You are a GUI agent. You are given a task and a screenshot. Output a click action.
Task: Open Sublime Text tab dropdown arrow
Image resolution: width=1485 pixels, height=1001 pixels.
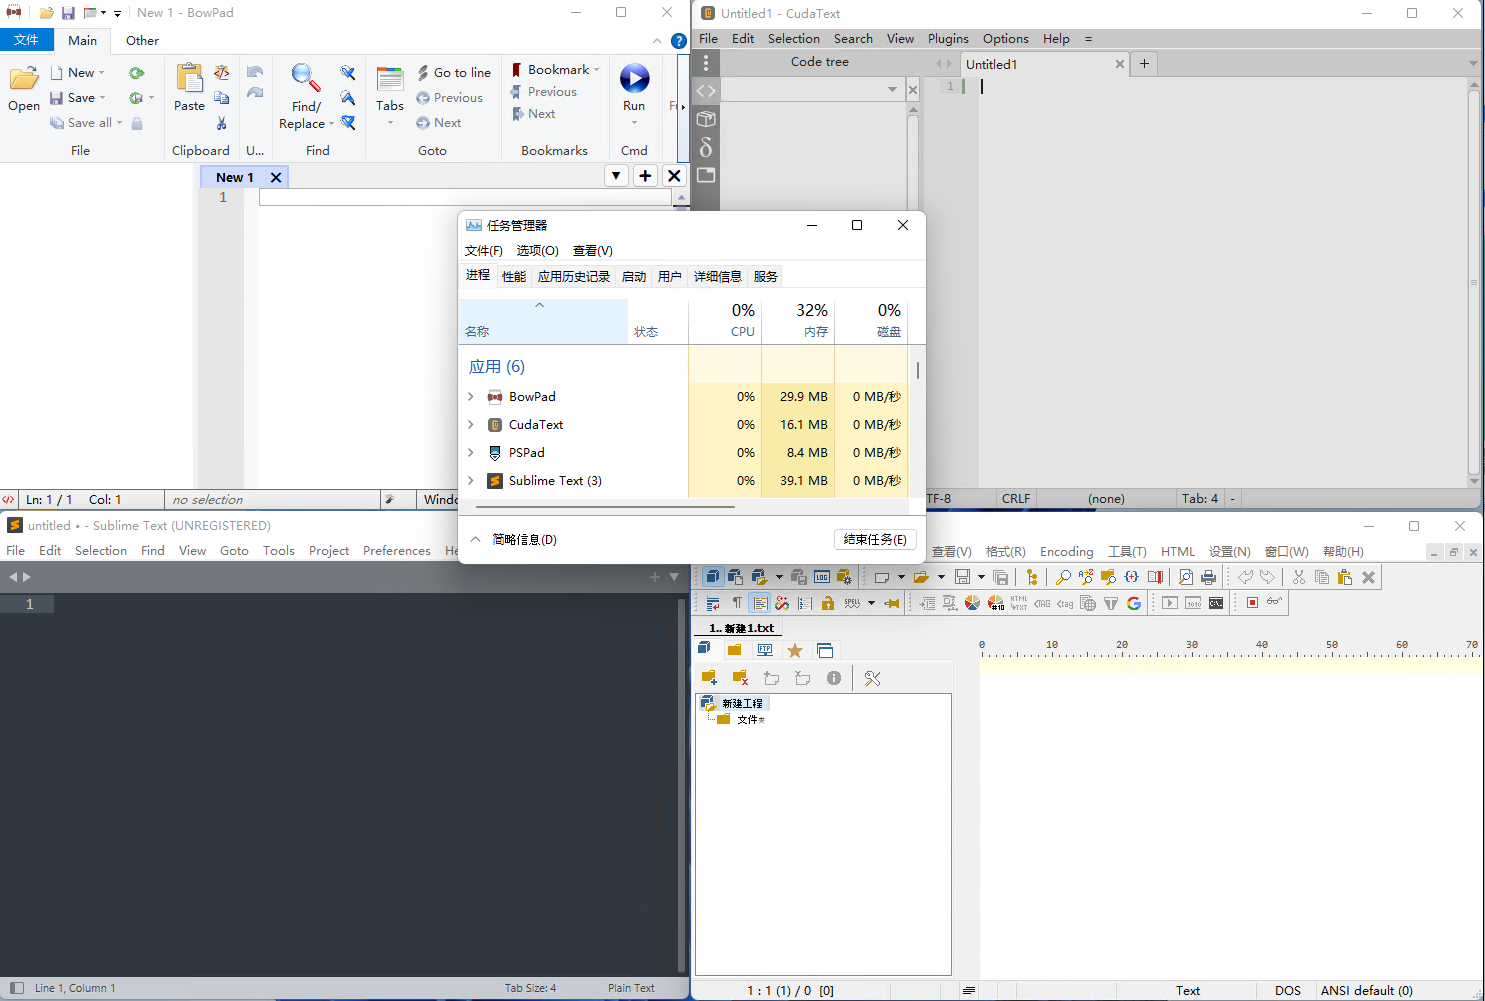pyautogui.click(x=674, y=577)
